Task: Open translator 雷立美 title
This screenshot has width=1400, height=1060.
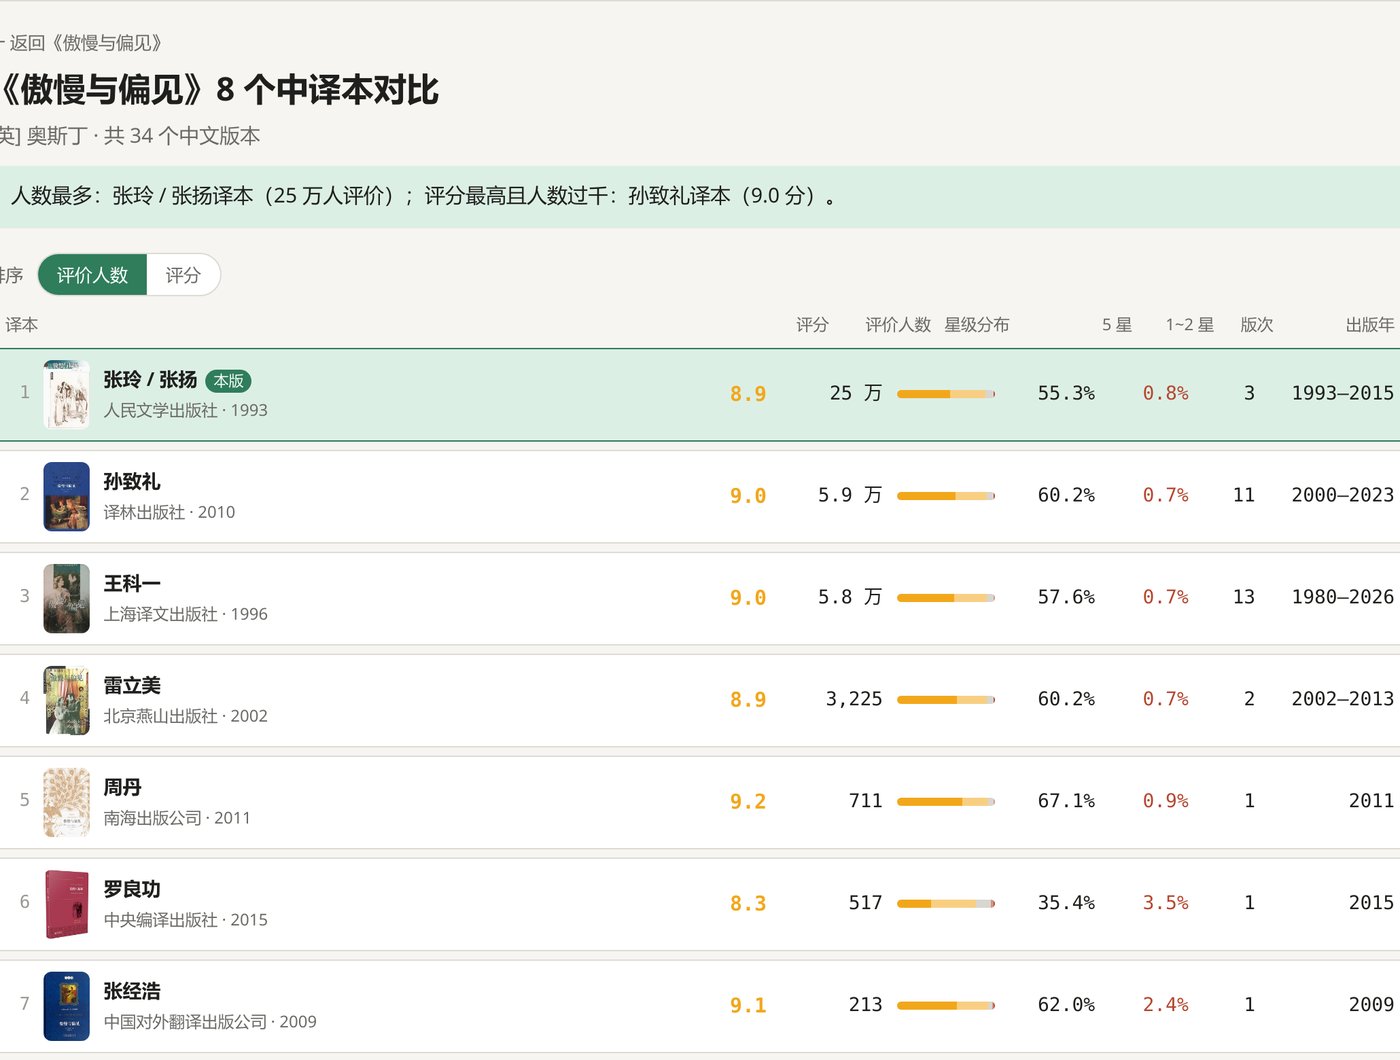Action: (132, 686)
